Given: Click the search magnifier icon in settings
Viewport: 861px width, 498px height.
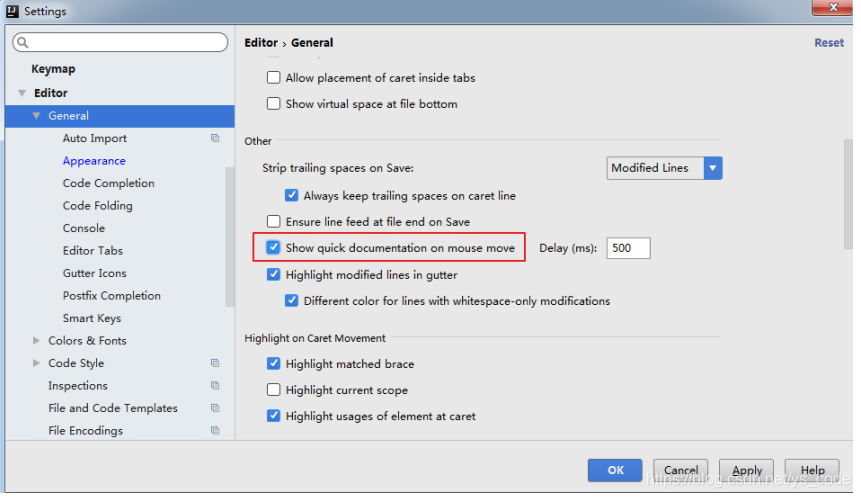Looking at the screenshot, I should 23,42.
